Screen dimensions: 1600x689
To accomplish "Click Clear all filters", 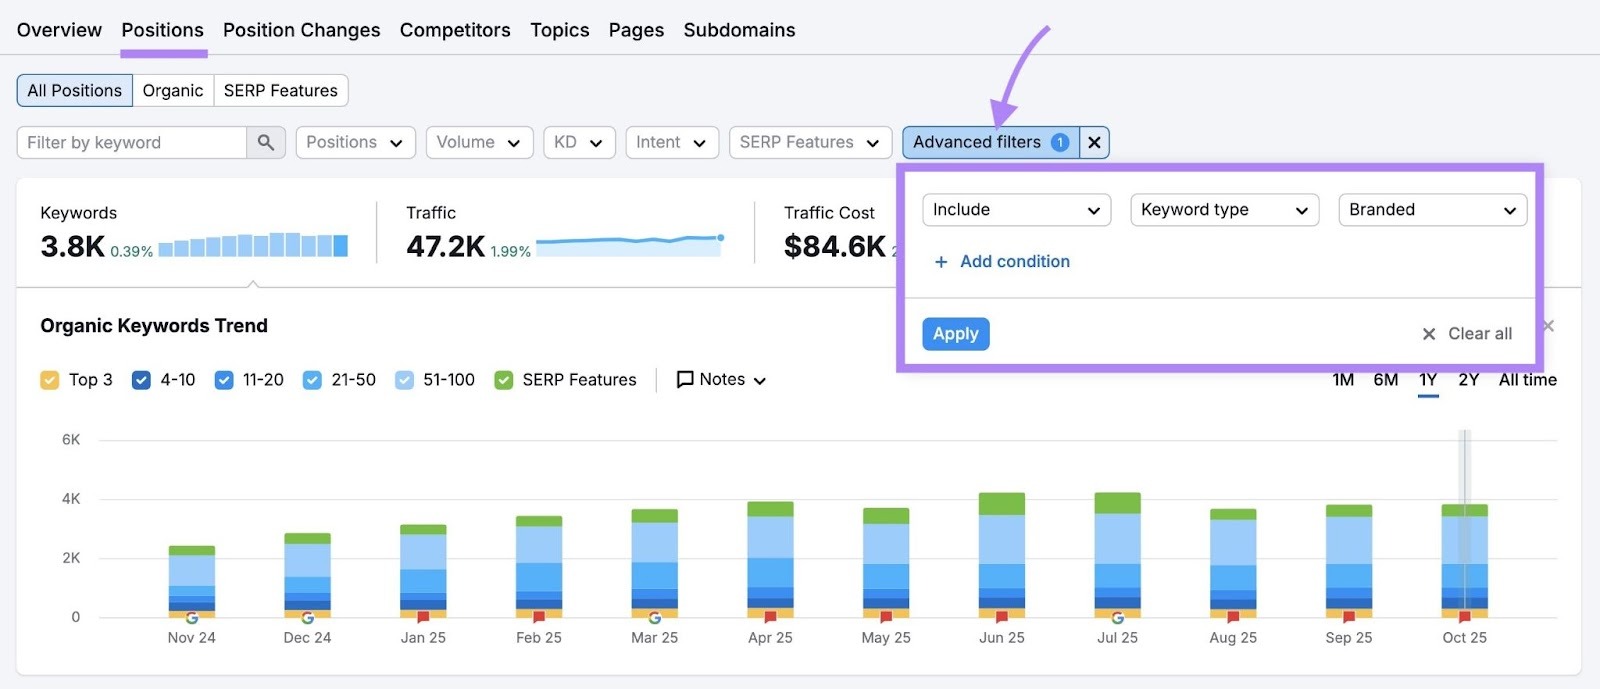I will pyautogui.click(x=1467, y=334).
